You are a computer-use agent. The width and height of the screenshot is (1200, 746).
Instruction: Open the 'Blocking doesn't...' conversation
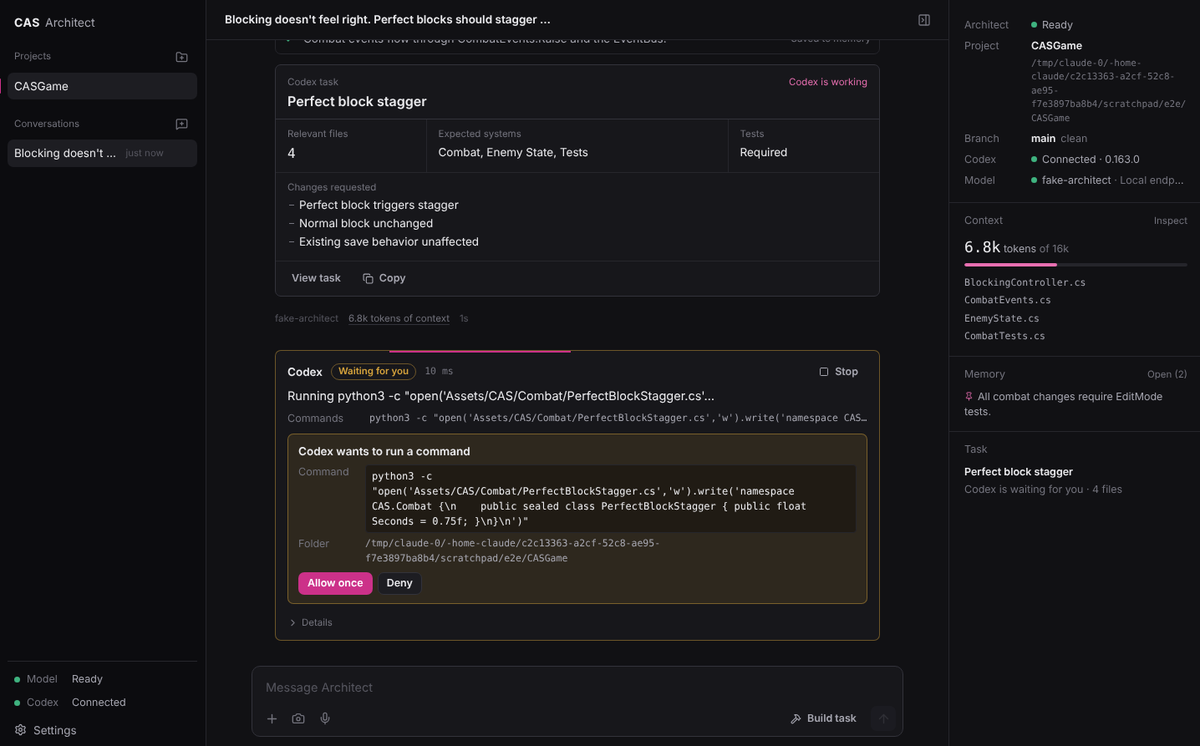click(x=102, y=153)
